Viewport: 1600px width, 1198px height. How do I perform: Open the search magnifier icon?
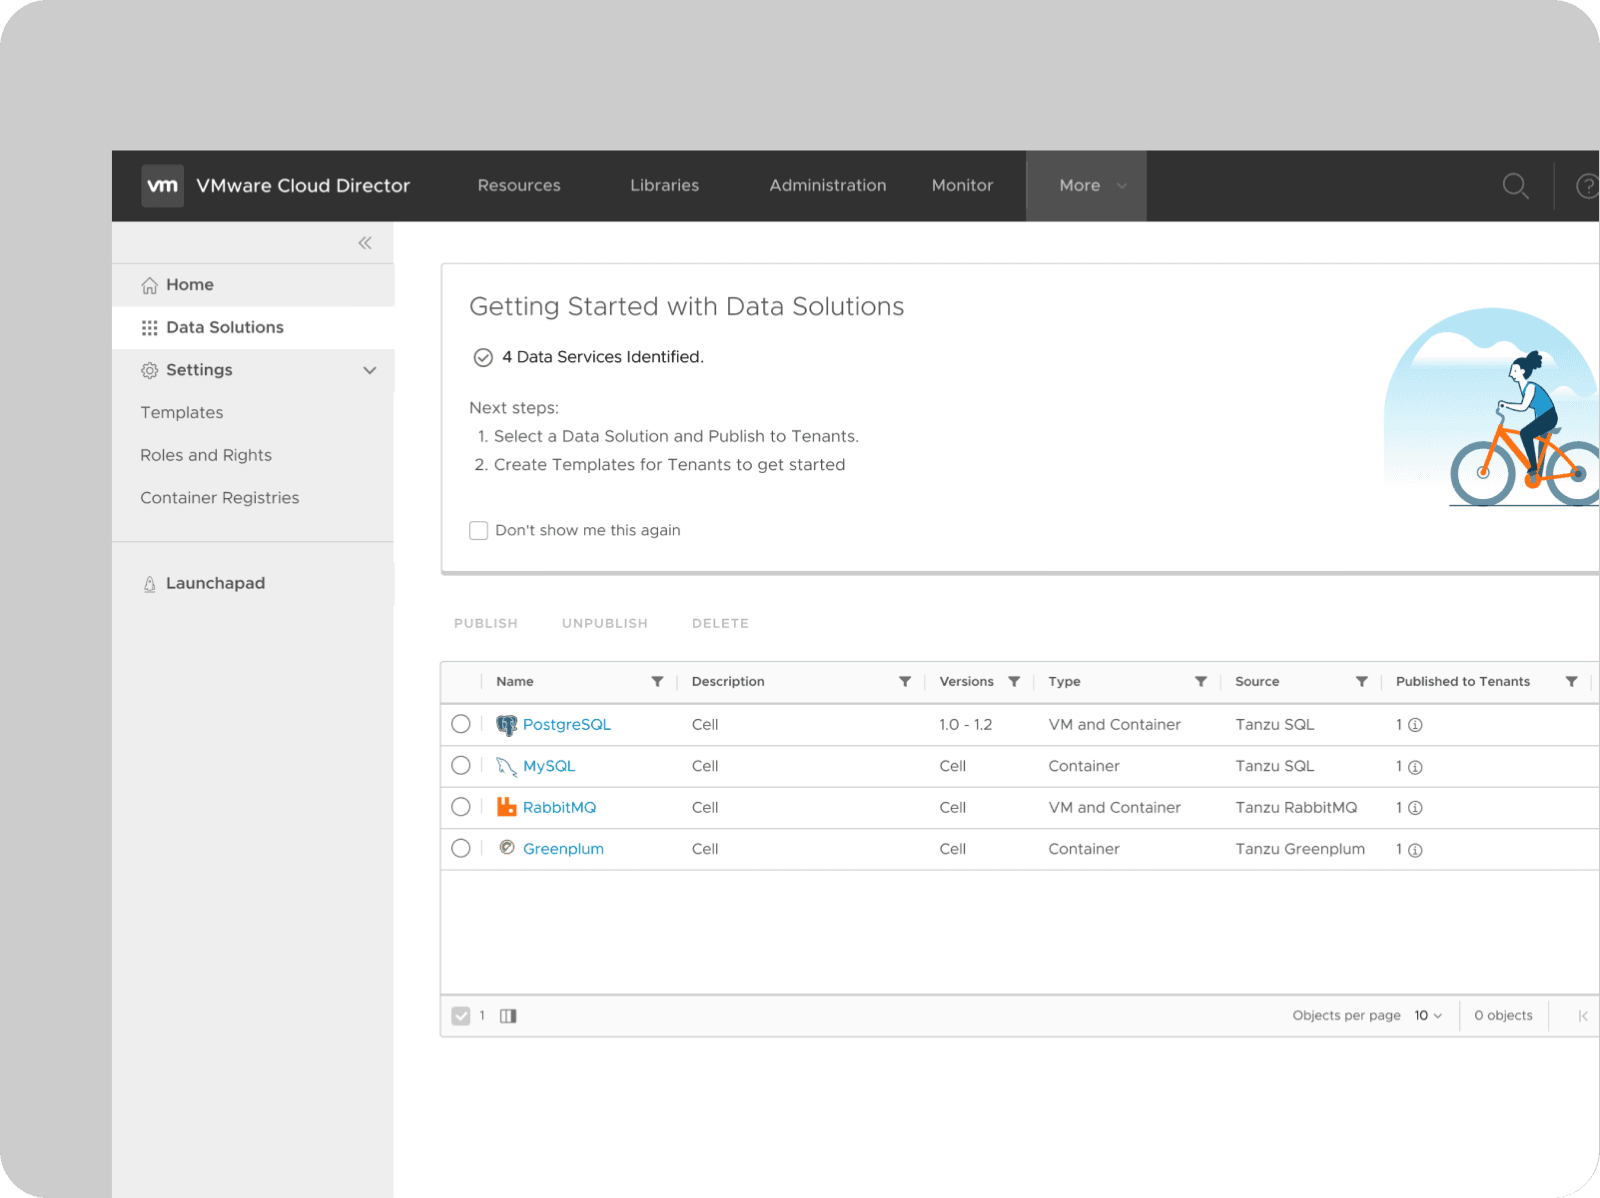click(x=1515, y=186)
